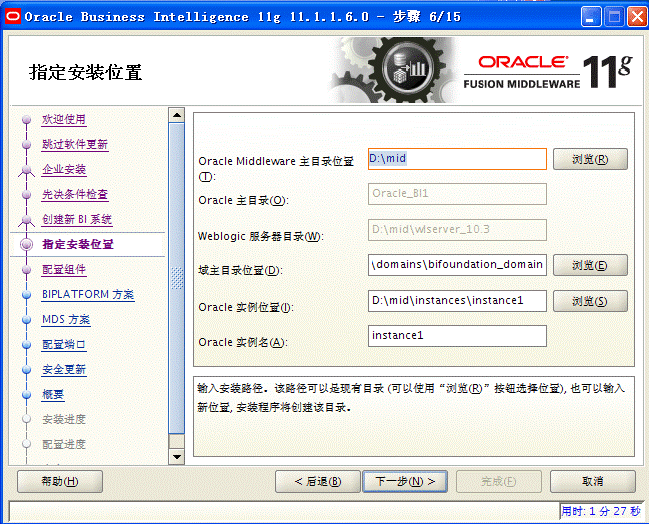
Task: Close the installer window
Action: (637, 17)
